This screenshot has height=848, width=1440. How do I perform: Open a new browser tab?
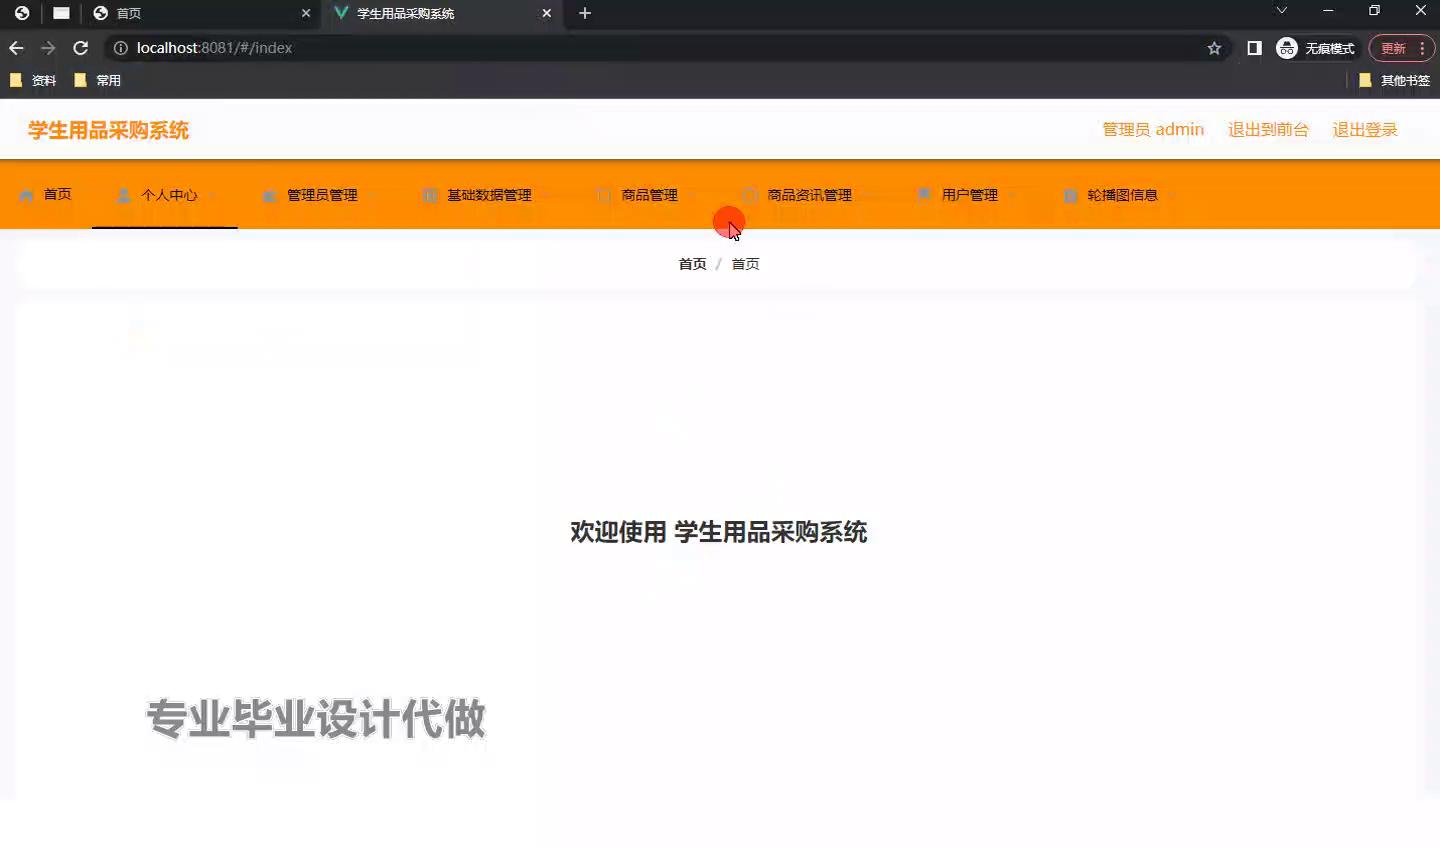point(585,13)
